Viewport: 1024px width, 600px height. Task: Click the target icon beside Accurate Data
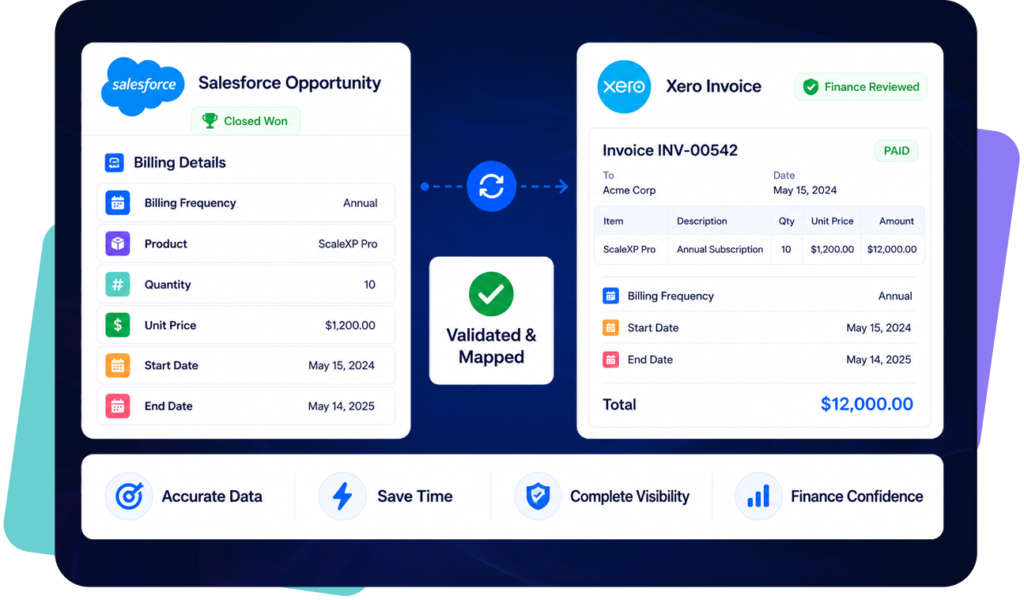point(129,496)
